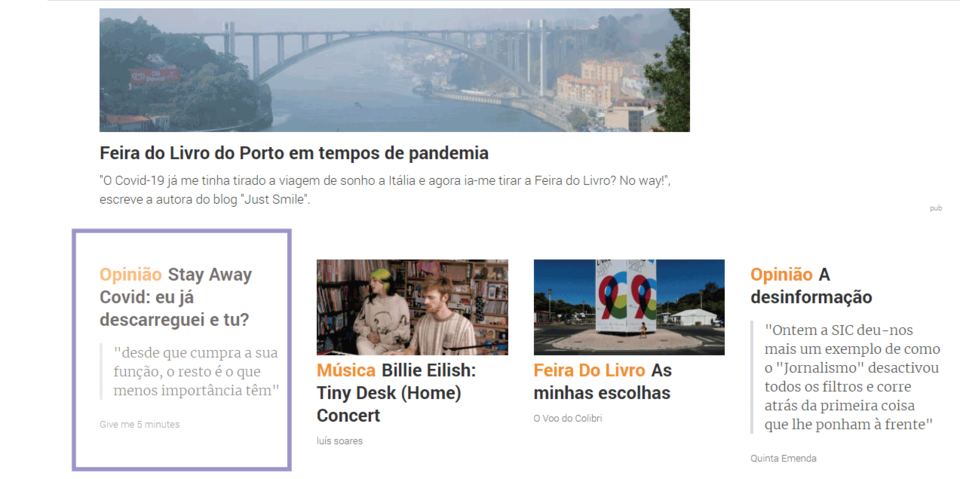Select 'Opinião' tag above 'A desinformação'
Image resolution: width=960 pixels, height=479 pixels.
tap(781, 274)
